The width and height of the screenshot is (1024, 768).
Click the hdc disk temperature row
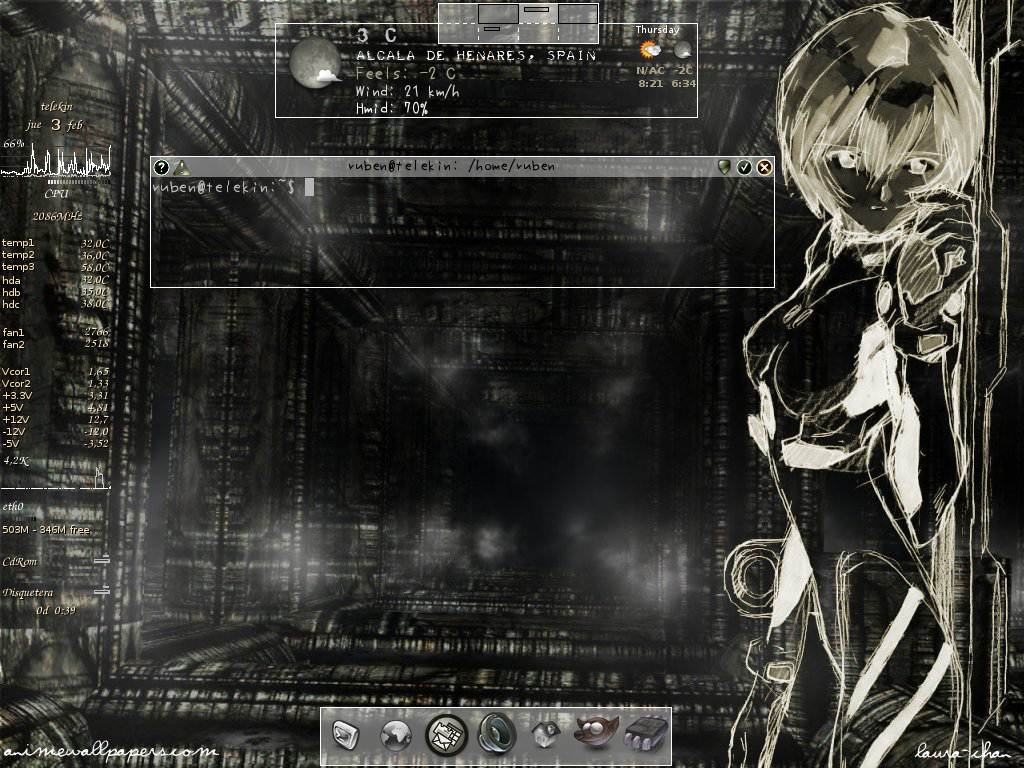tap(56, 304)
